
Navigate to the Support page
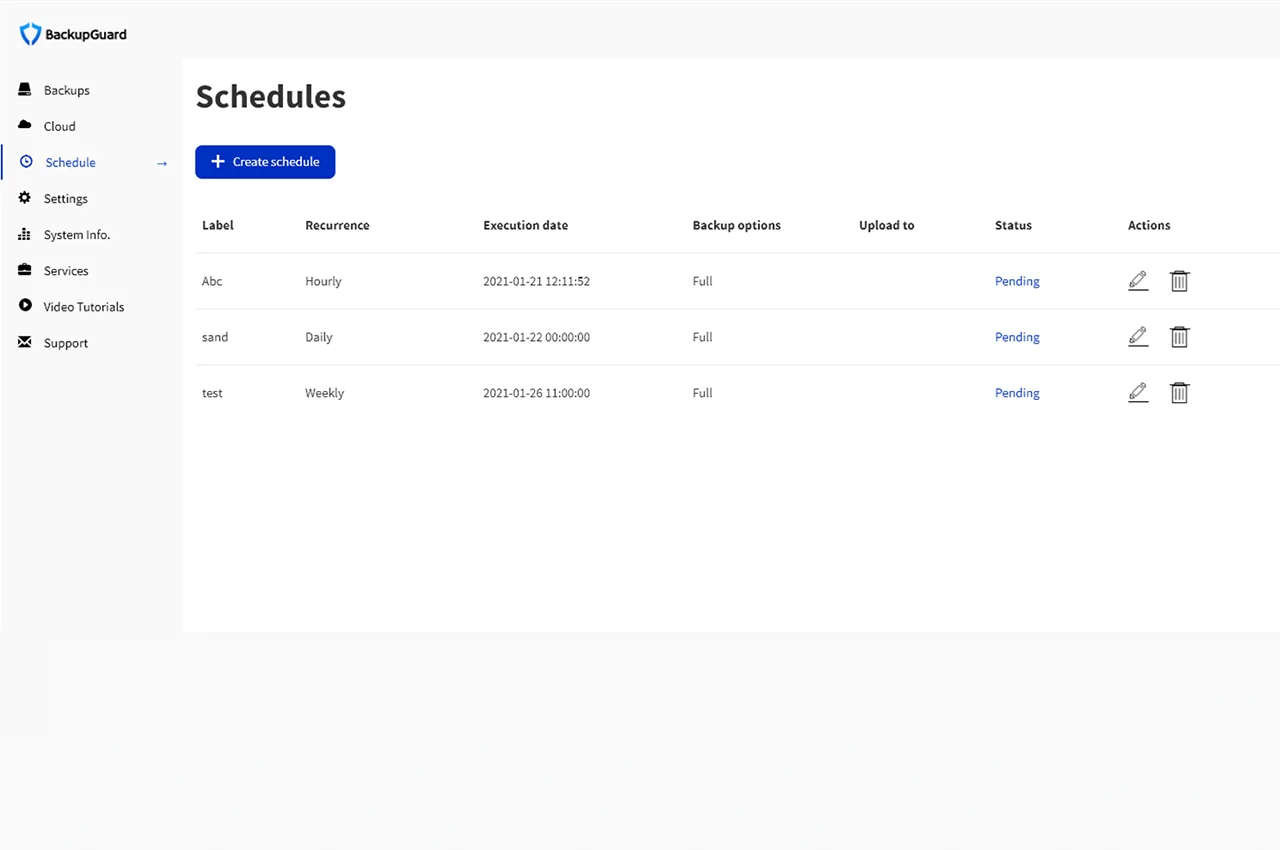(x=66, y=343)
